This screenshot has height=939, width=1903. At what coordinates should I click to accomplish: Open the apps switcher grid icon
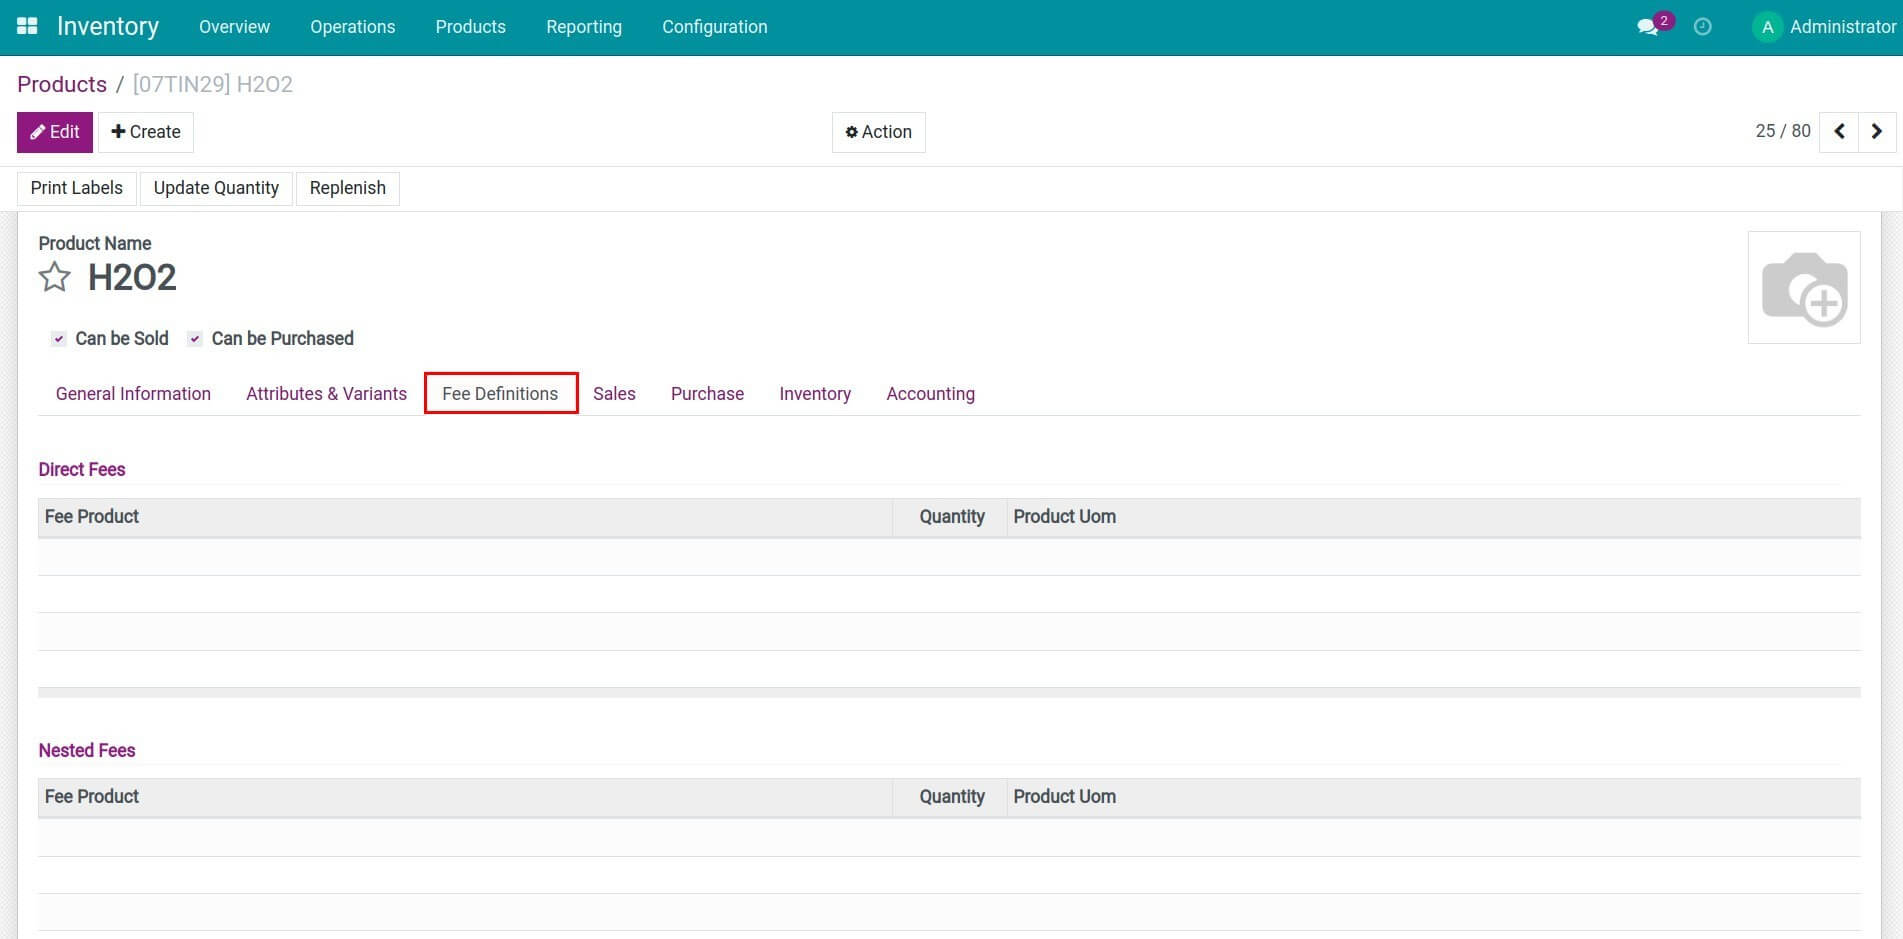coord(26,26)
